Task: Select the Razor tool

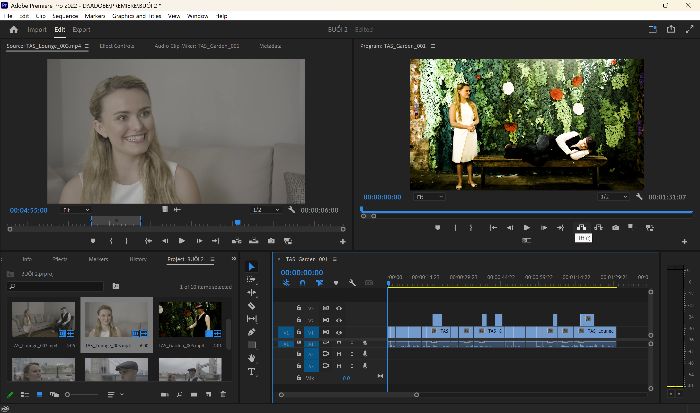Action: [251, 306]
